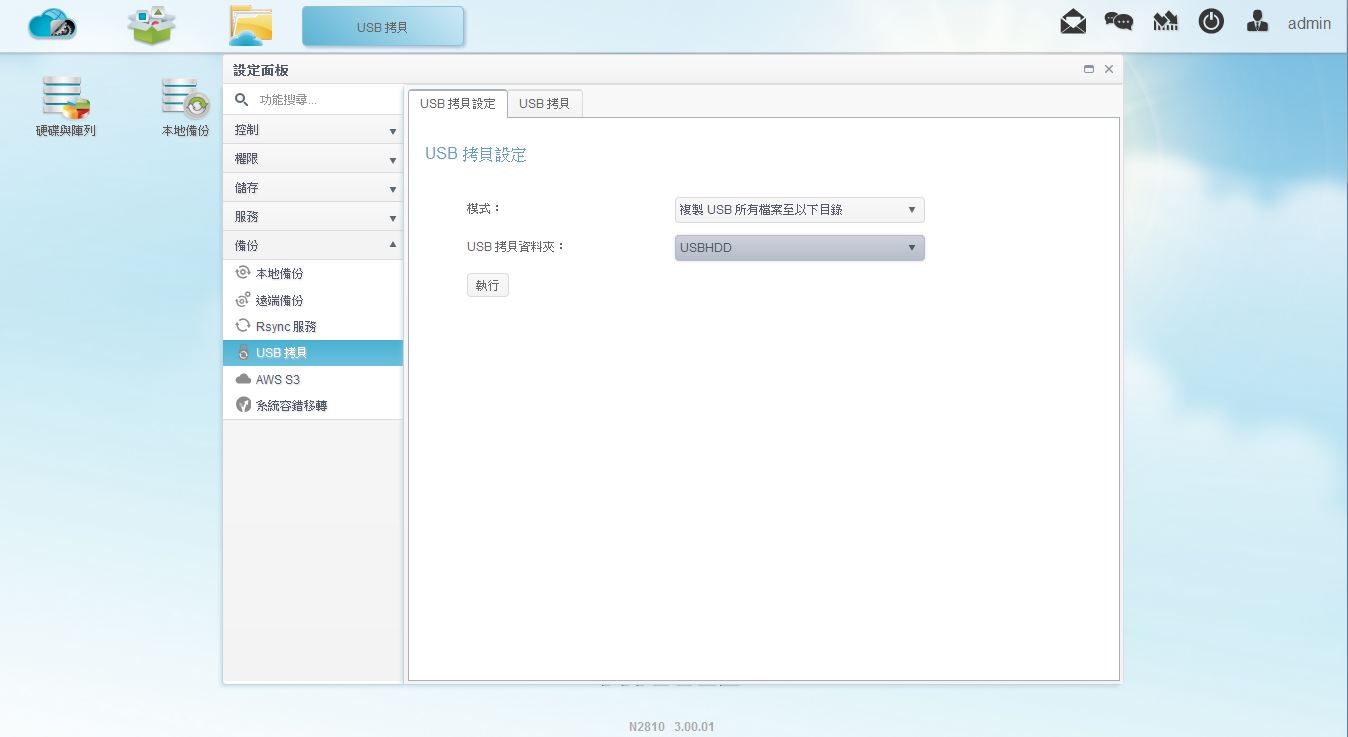Expand the 控制 section

[313, 130]
